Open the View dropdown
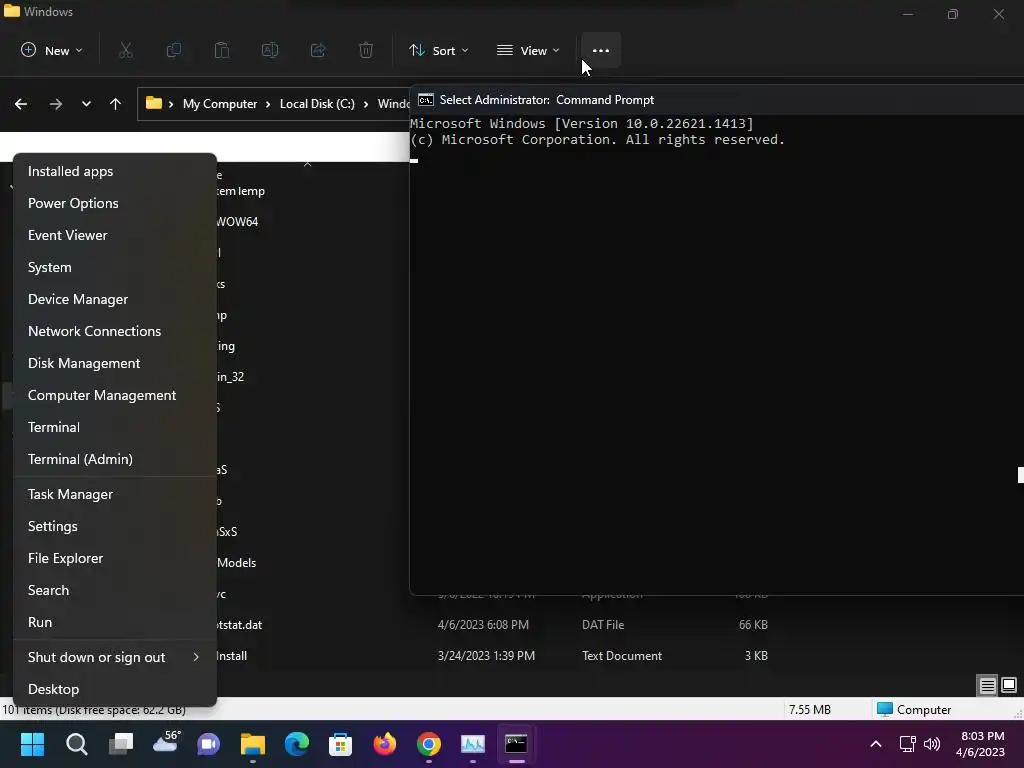1024x768 pixels. pos(528,50)
